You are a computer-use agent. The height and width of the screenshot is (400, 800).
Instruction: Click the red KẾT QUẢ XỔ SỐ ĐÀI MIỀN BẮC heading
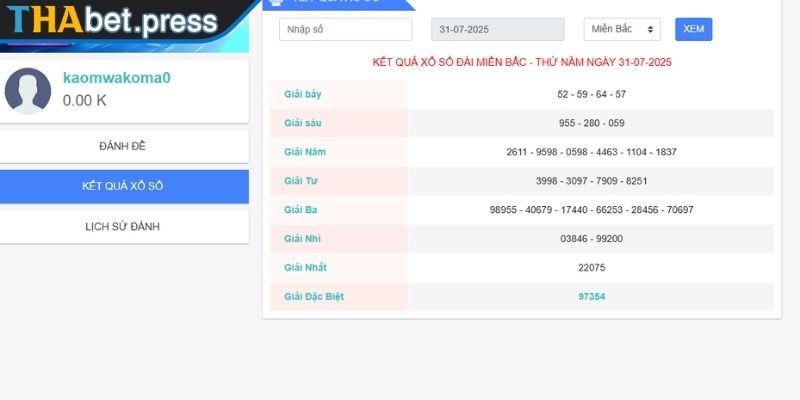pyautogui.click(x=521, y=62)
